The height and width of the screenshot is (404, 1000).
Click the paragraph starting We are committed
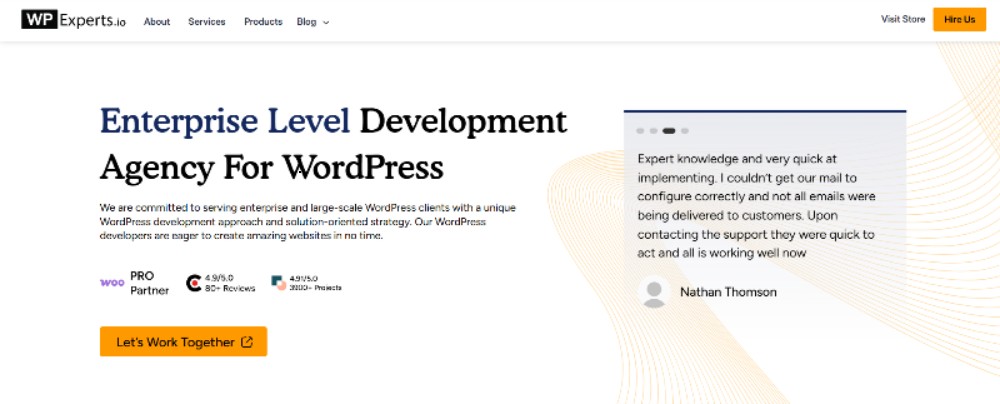coord(308,221)
